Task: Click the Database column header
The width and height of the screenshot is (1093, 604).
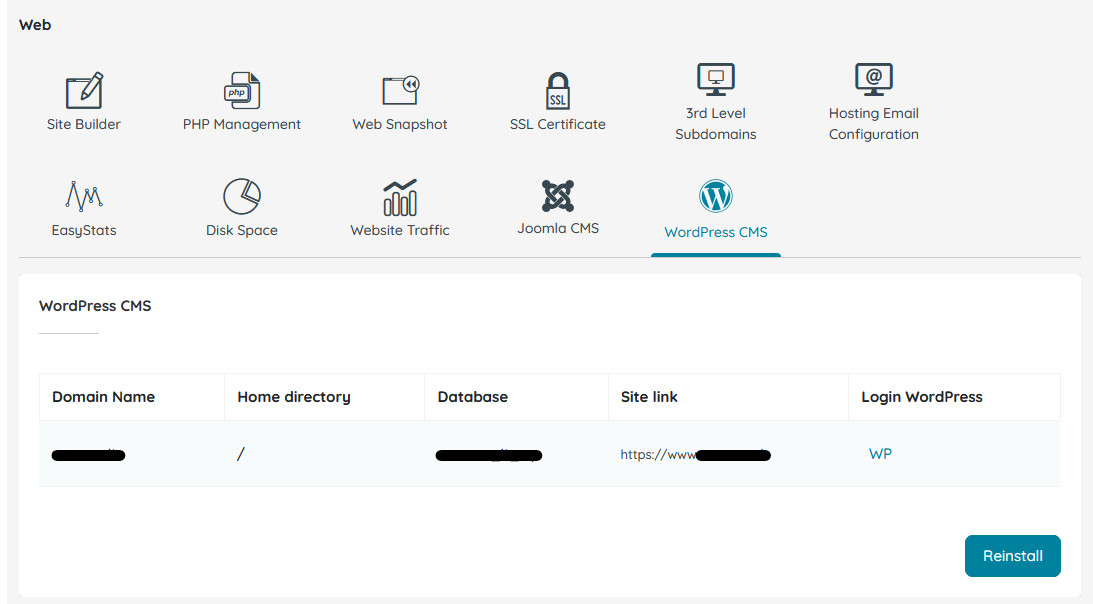Action: 472,396
